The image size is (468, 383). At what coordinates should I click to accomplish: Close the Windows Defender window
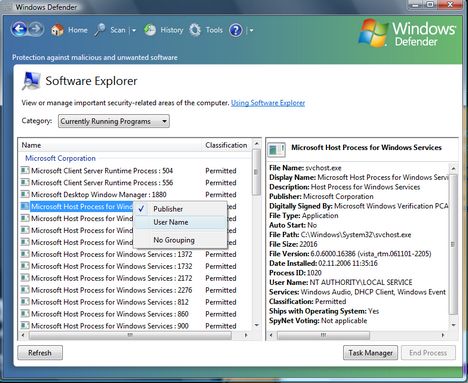[450, 5]
